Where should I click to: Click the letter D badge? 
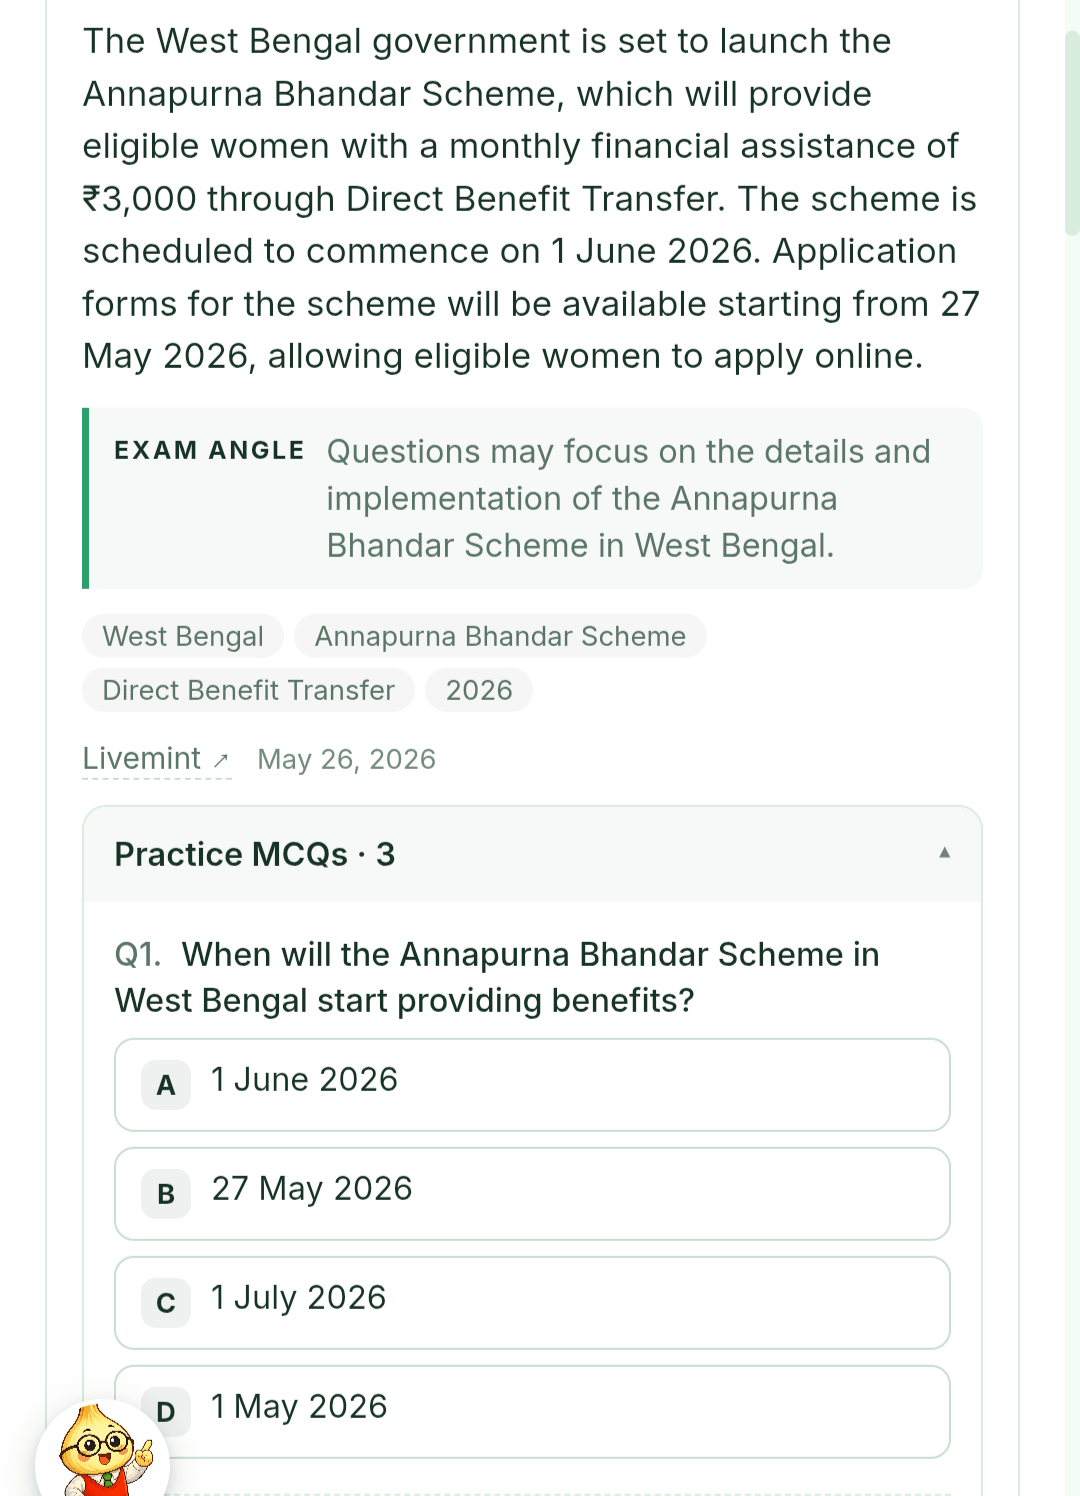166,1412
